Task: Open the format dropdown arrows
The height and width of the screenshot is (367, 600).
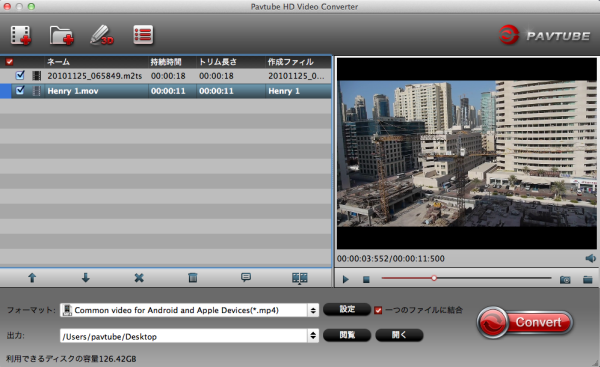Action: [x=313, y=310]
